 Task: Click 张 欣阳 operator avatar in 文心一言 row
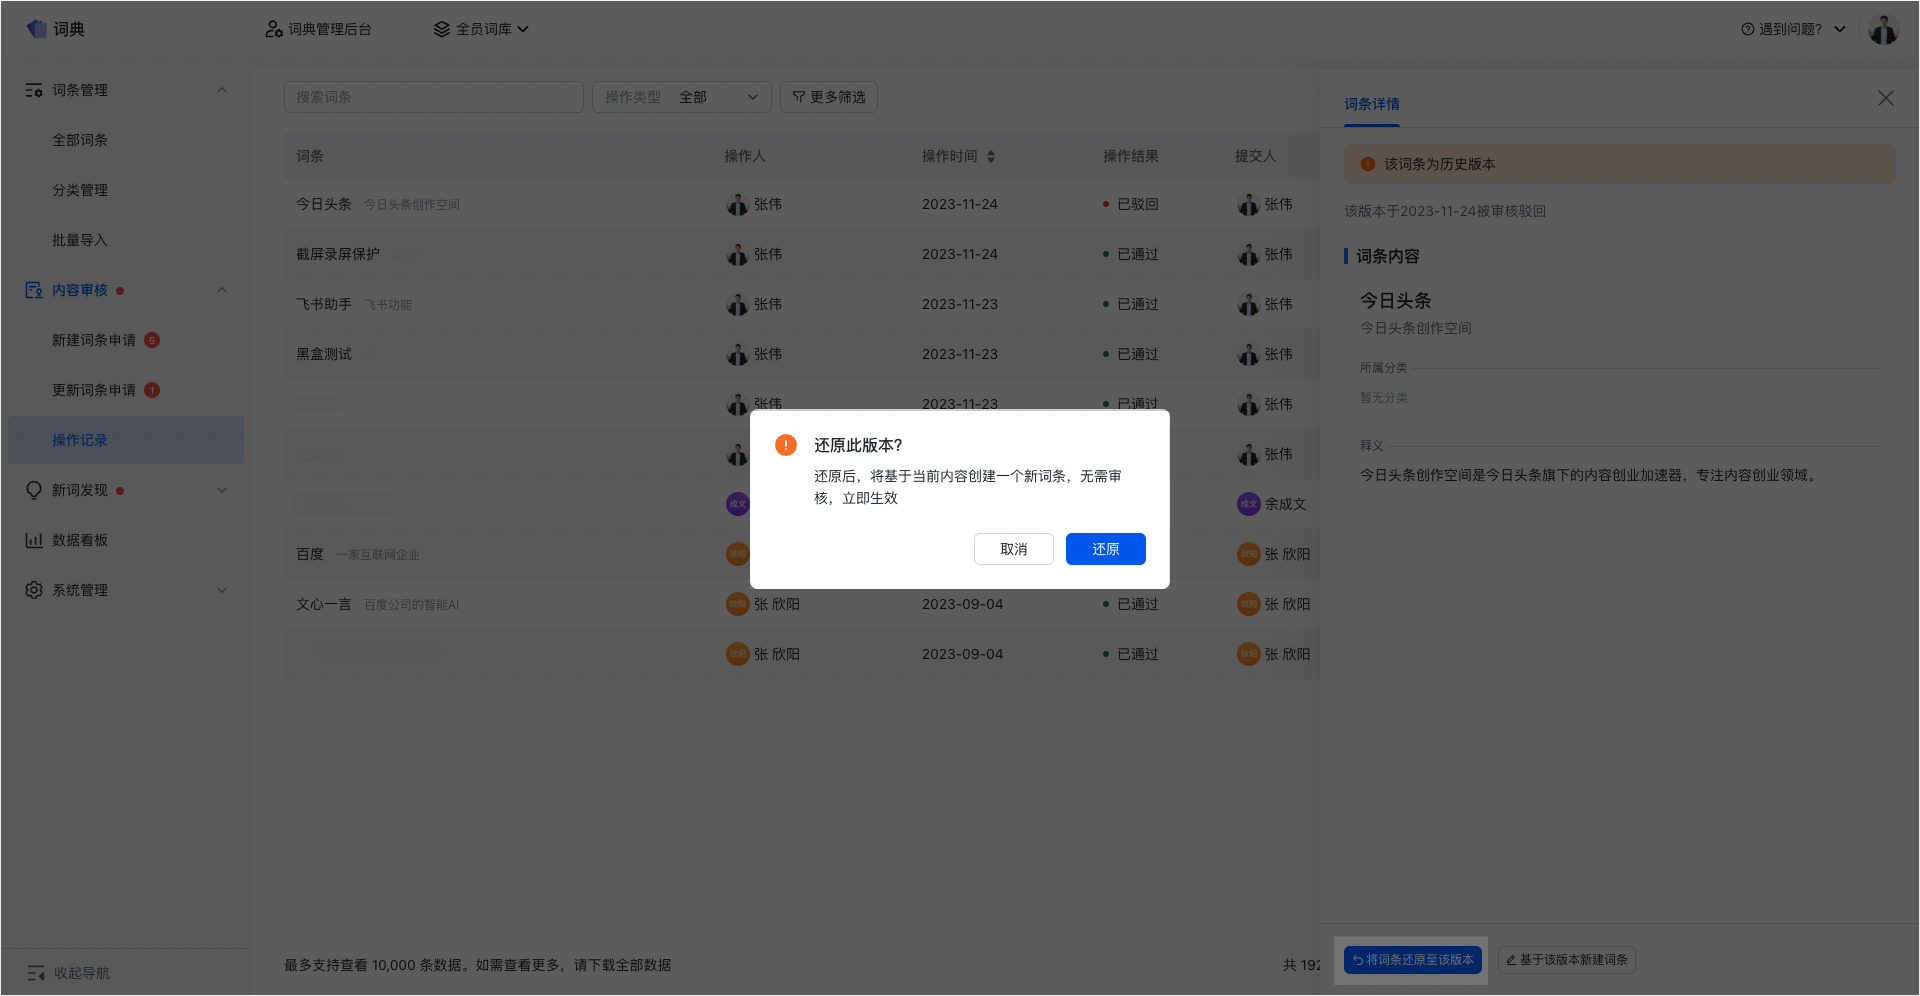point(737,604)
